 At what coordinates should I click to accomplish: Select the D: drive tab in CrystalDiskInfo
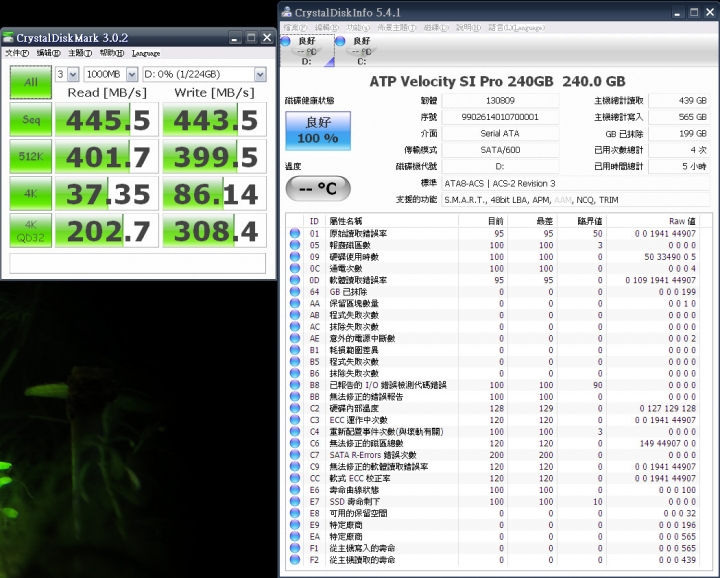tap(307, 51)
